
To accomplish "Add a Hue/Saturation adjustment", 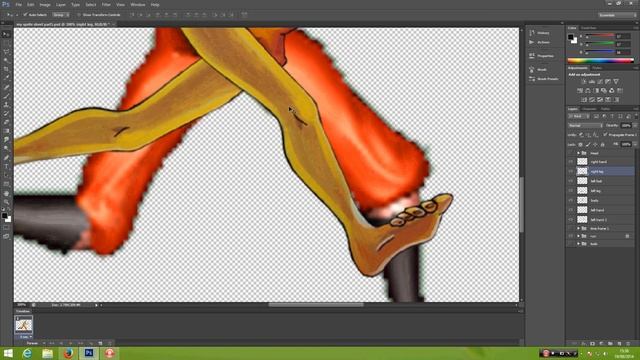I will point(580,91).
